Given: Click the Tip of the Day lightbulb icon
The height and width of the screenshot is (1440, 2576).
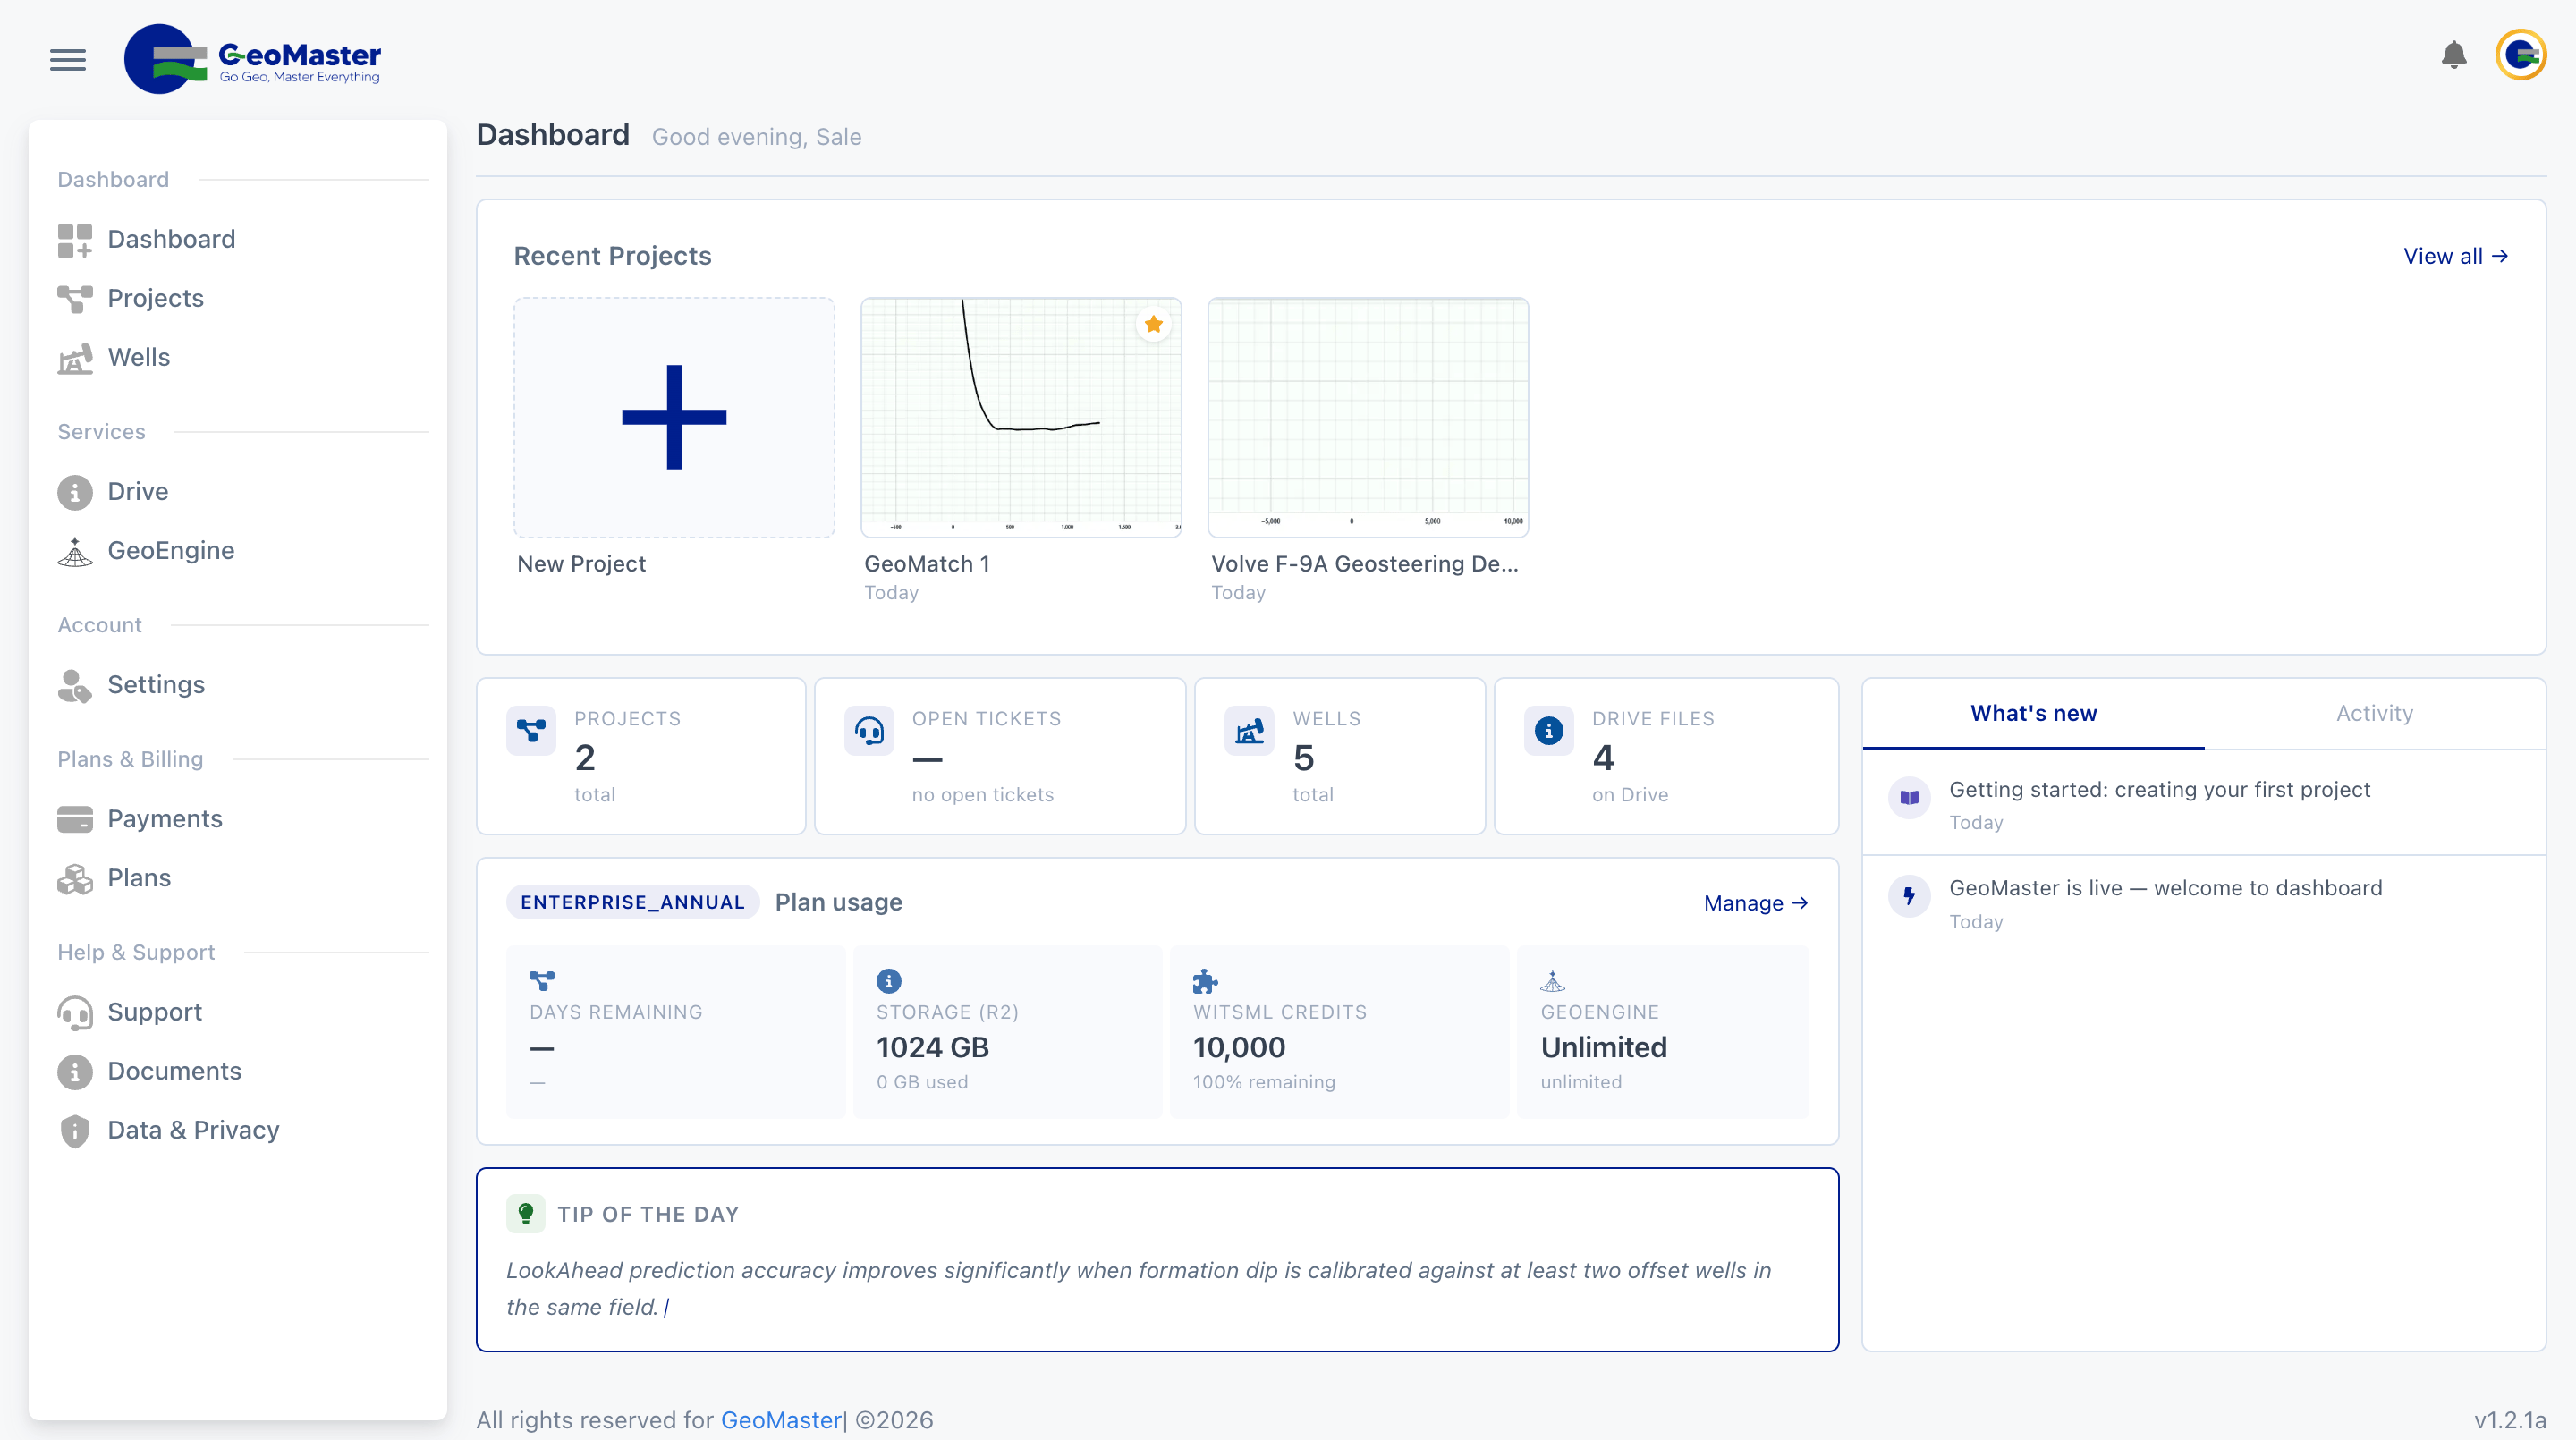Looking at the screenshot, I should pyautogui.click(x=525, y=1214).
